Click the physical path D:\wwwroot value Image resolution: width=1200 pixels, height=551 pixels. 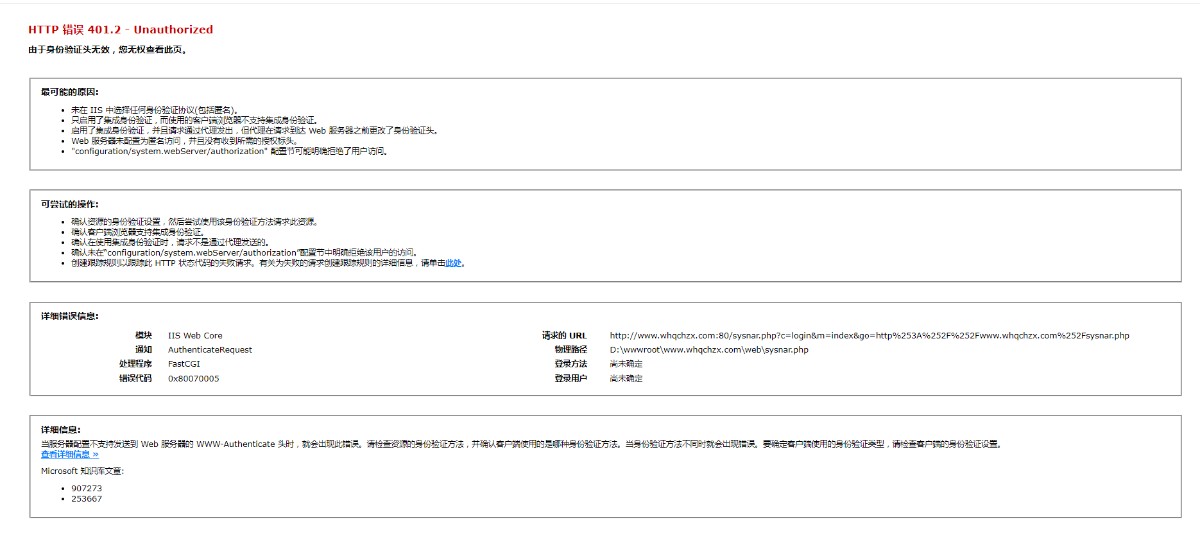tap(708, 350)
